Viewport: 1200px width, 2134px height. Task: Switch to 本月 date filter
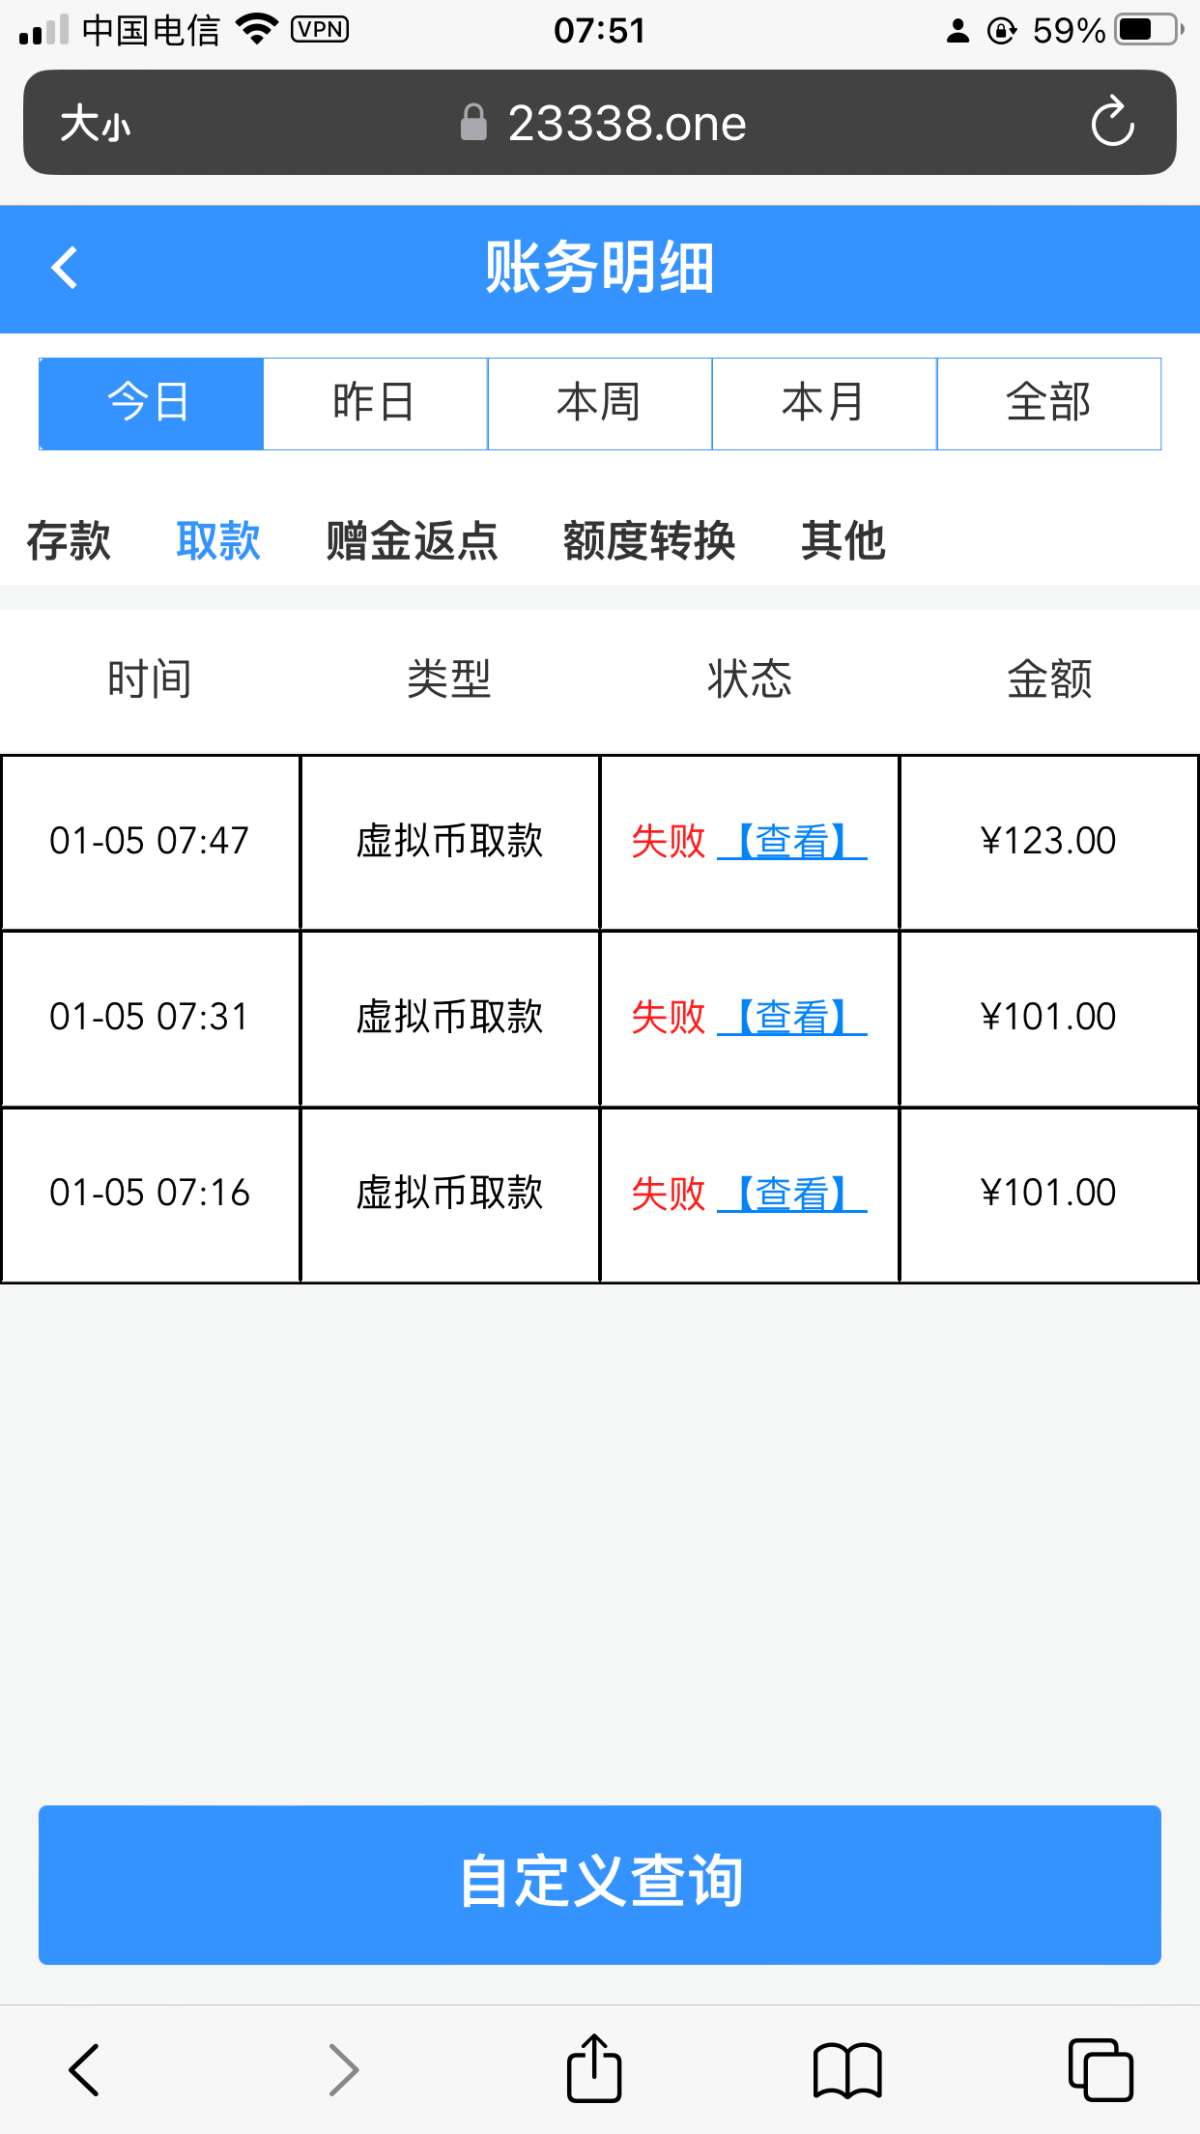click(x=824, y=403)
